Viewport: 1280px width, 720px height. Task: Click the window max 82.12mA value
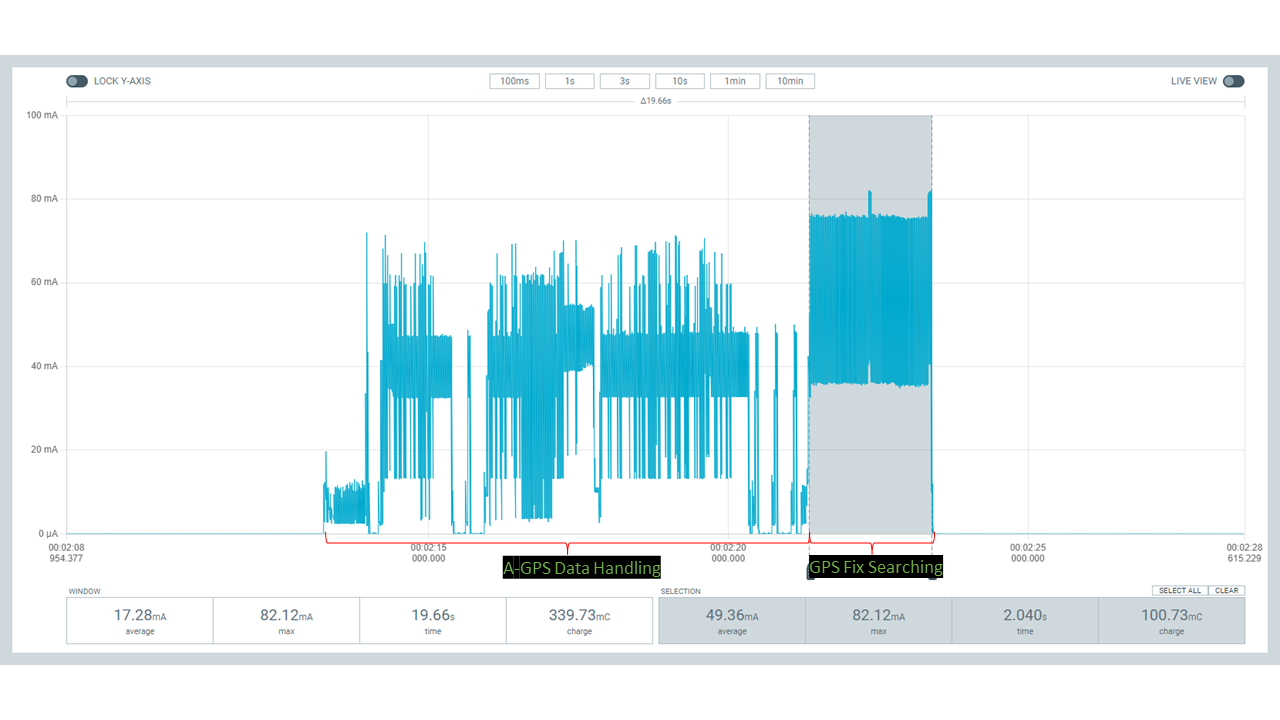(286, 616)
